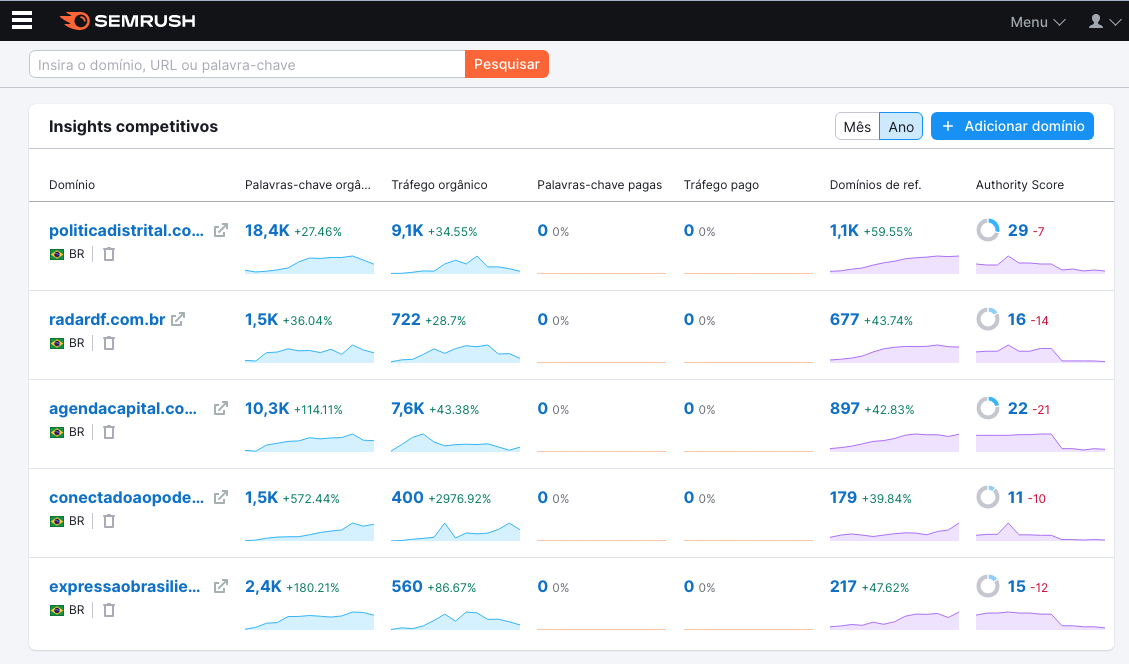Image resolution: width=1129 pixels, height=664 pixels.
Task: Switch the period toggle to Mês
Action: pos(857,127)
